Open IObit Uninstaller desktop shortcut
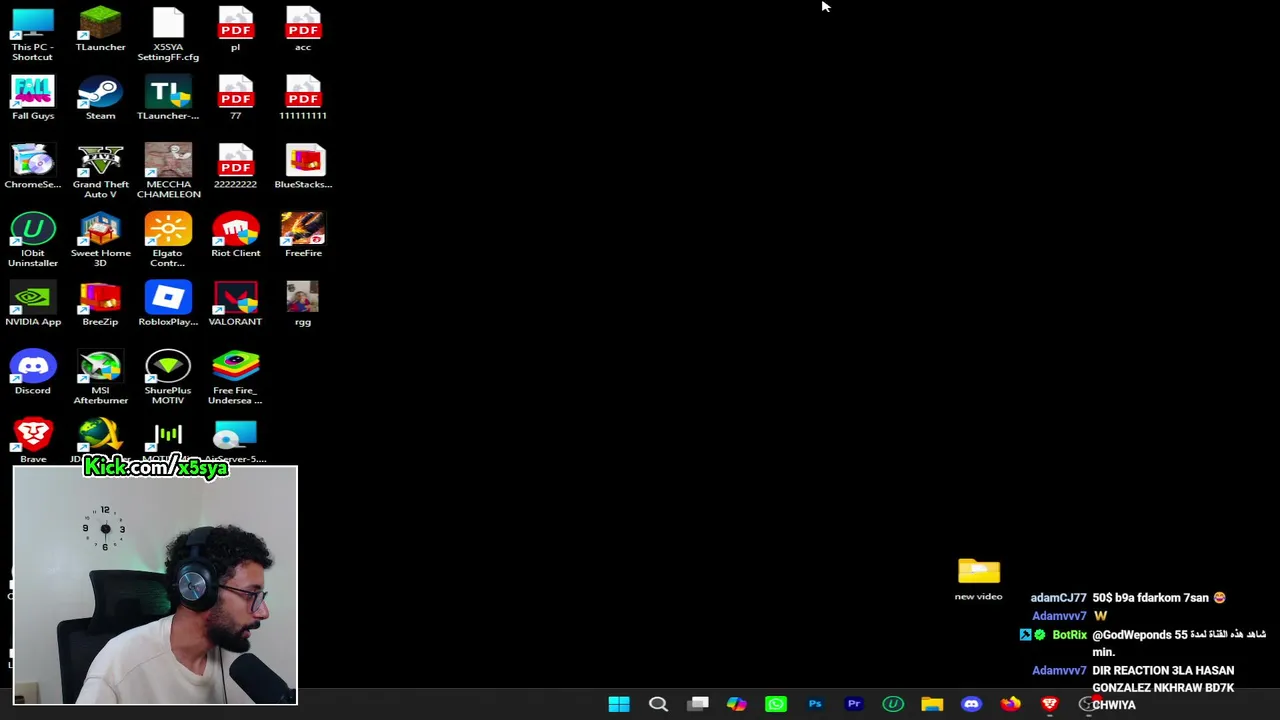Image resolution: width=1280 pixels, height=720 pixels. pyautogui.click(x=32, y=240)
